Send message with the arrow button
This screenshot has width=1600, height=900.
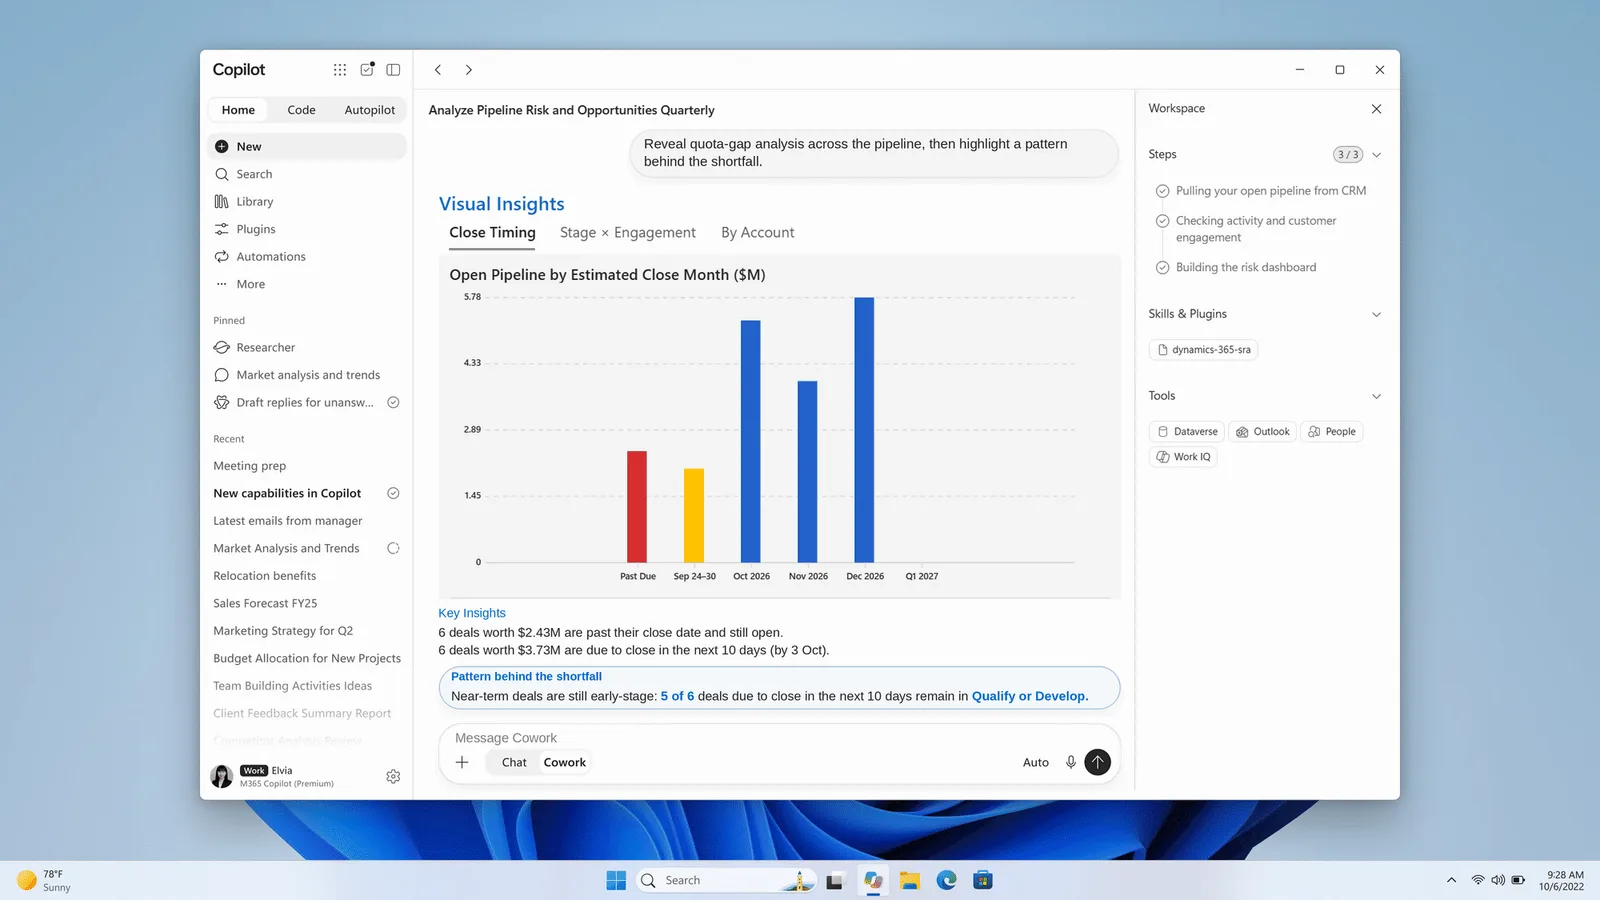(x=1097, y=762)
